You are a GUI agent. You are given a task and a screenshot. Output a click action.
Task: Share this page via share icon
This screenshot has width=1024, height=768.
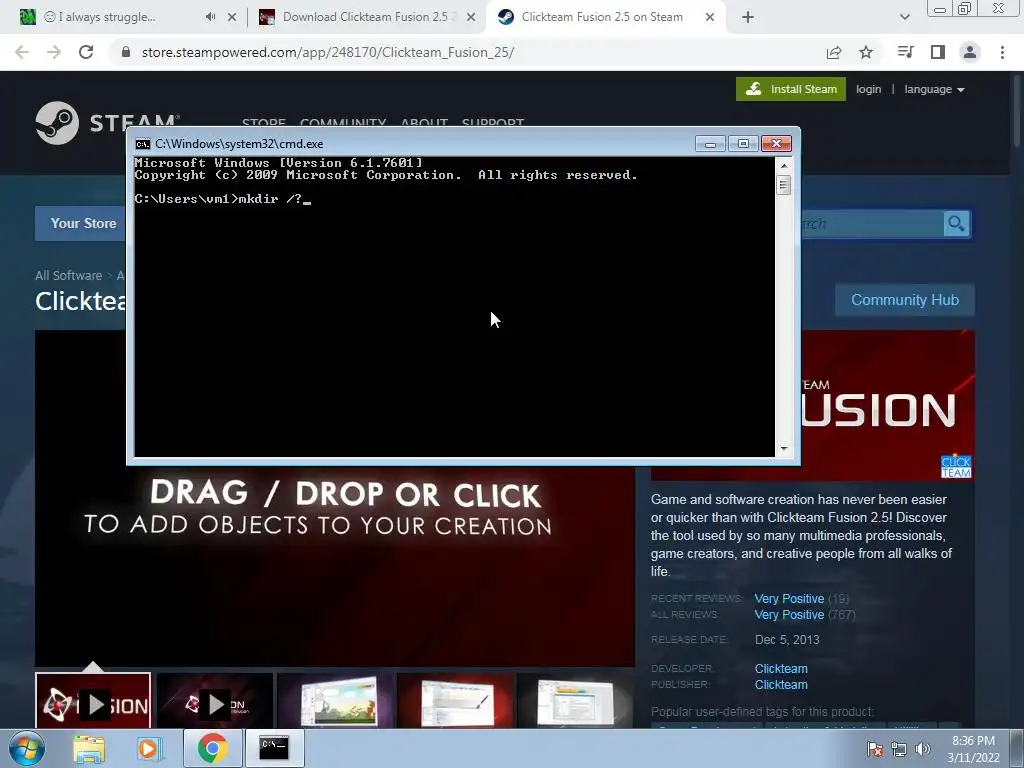coord(834,52)
